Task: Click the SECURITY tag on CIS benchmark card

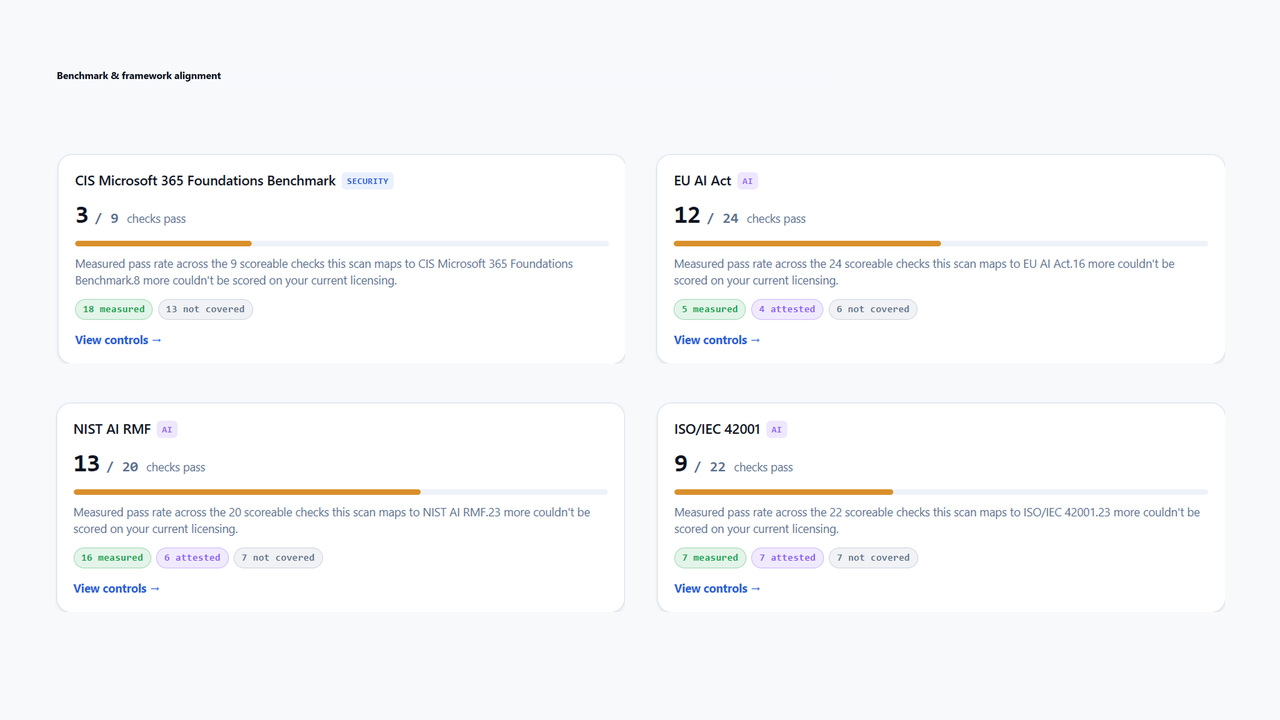Action: [x=368, y=181]
